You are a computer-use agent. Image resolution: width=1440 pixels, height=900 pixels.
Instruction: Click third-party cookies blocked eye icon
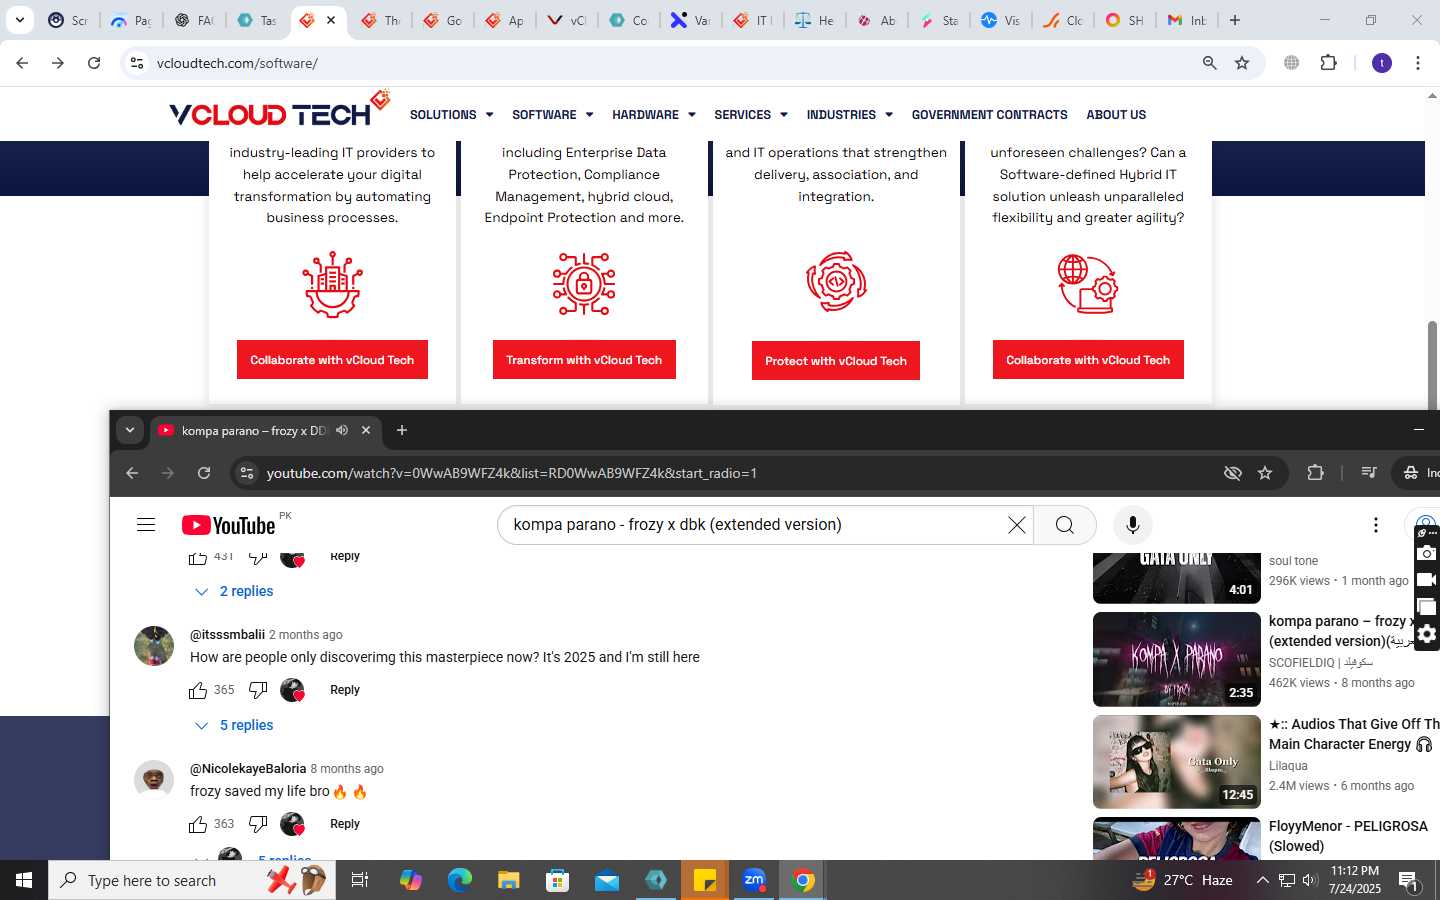(x=1233, y=473)
